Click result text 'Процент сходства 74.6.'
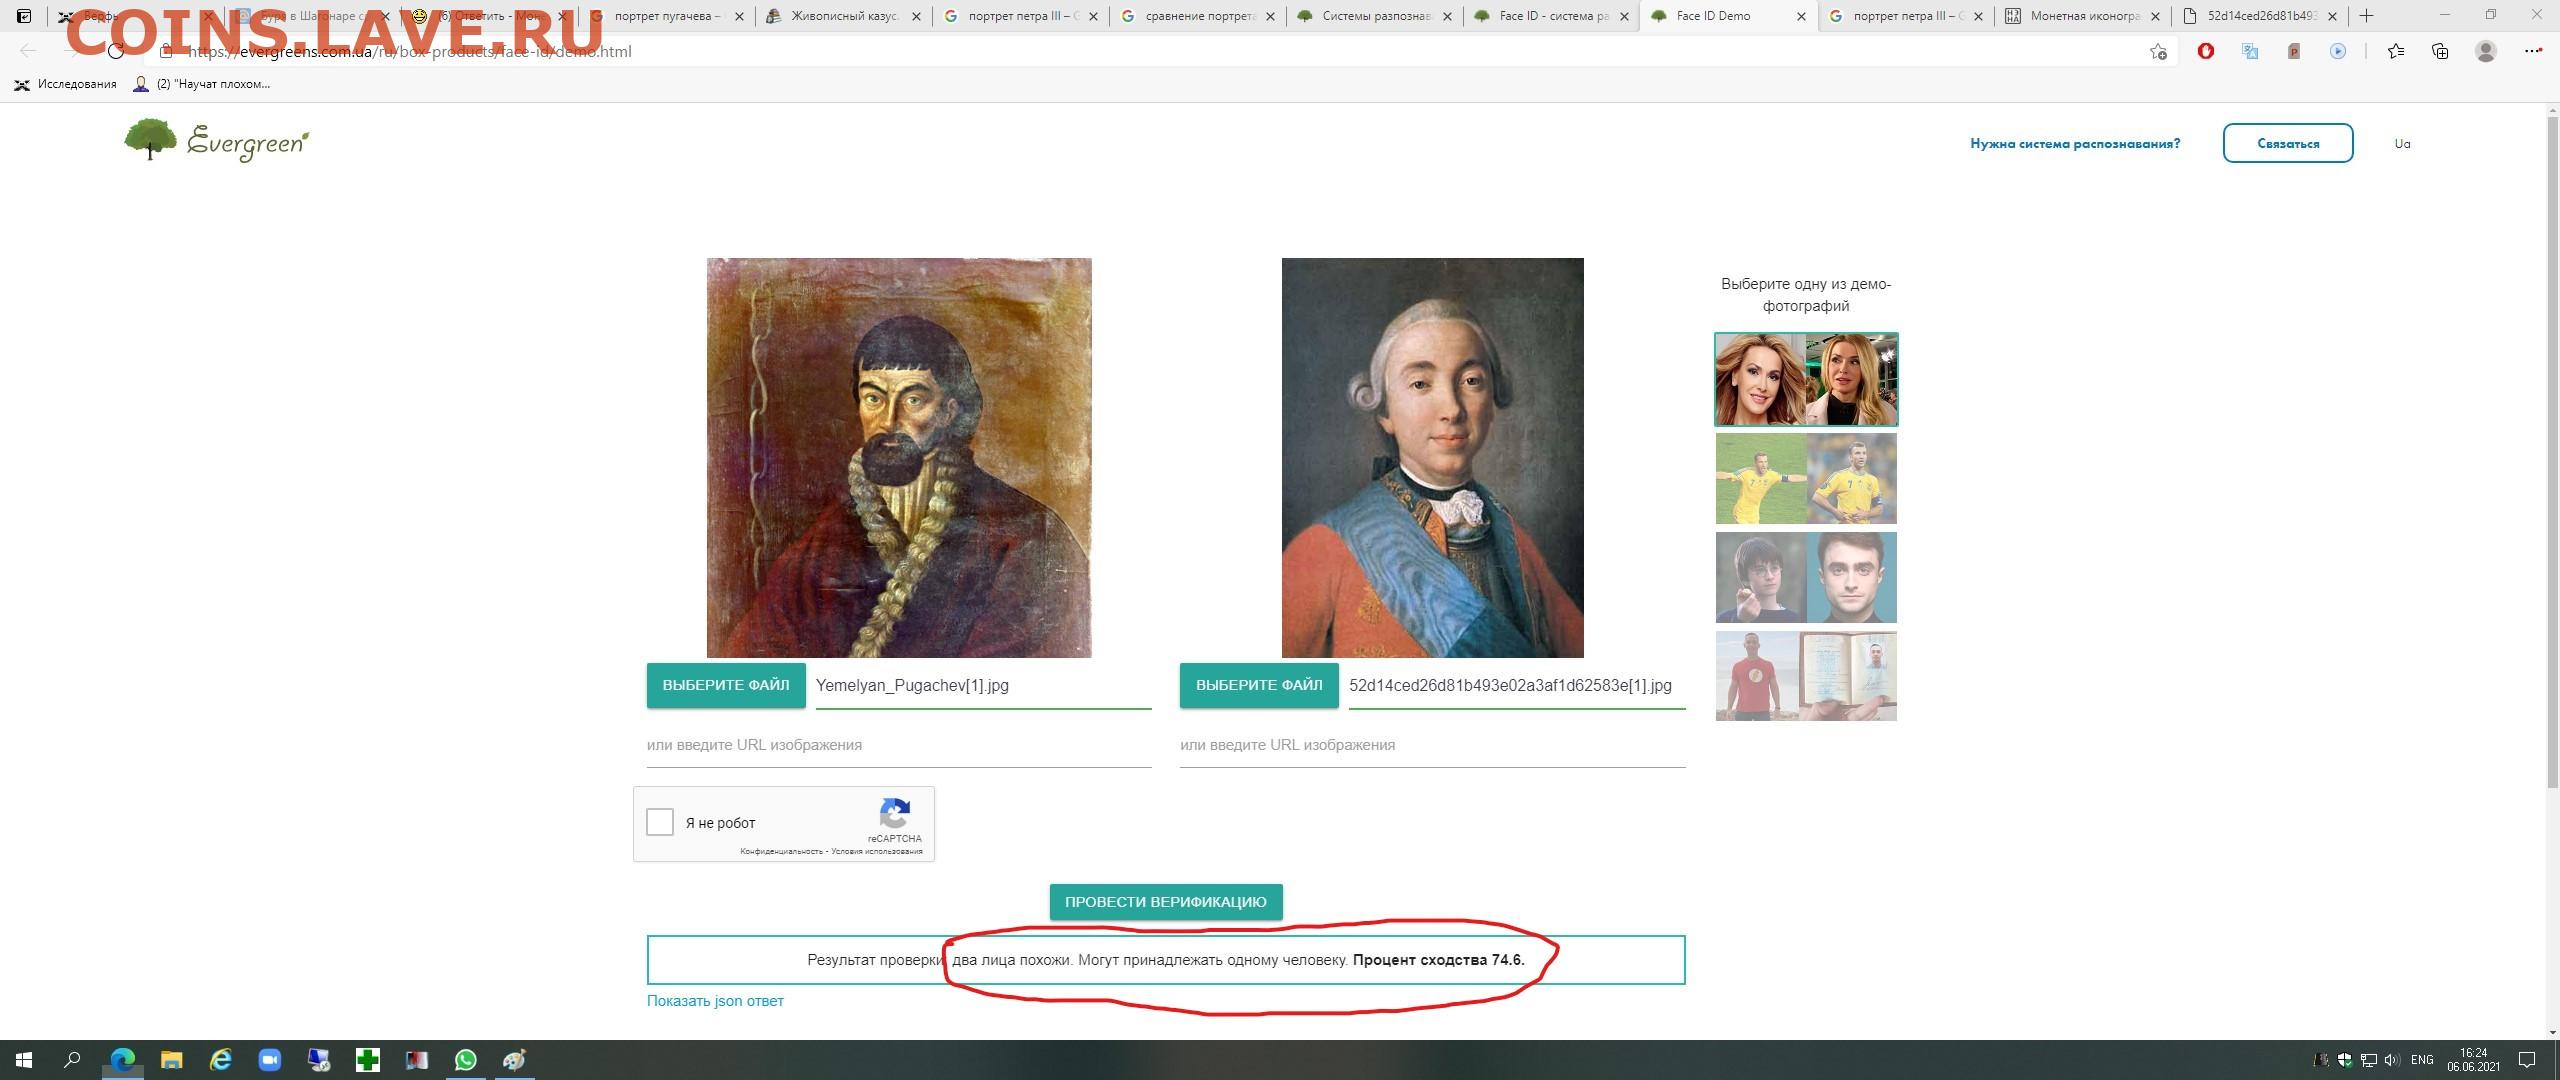The height and width of the screenshot is (1080, 2560). point(1438,960)
